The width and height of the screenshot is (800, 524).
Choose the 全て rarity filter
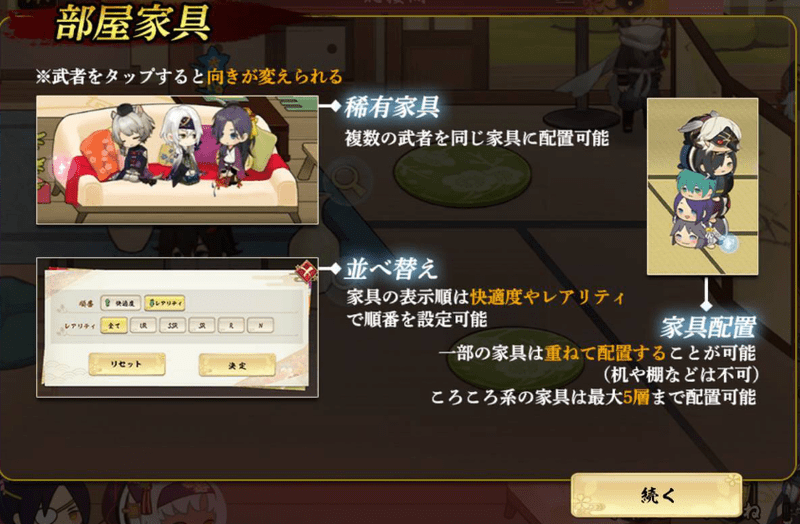coord(114,326)
